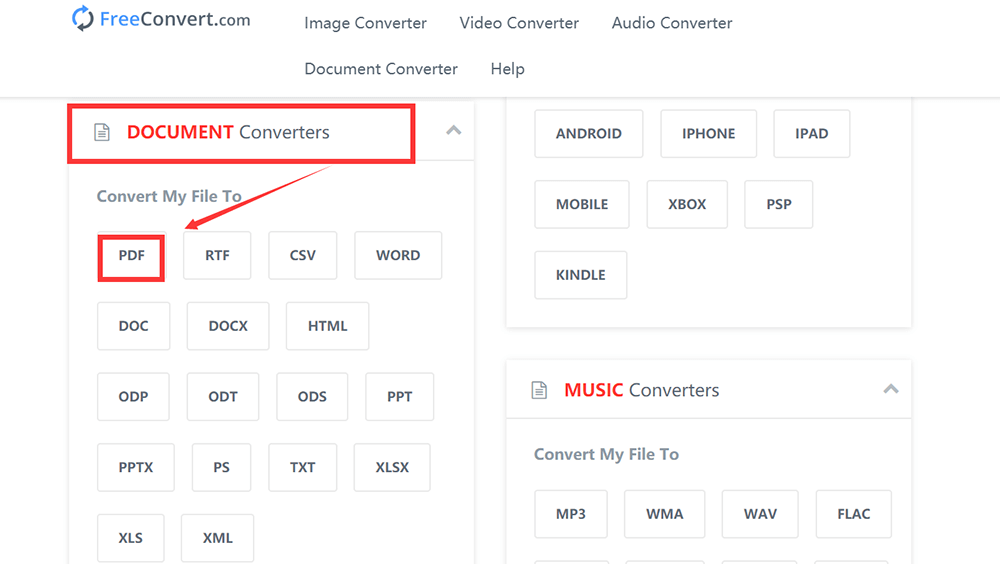
Task: Select the XBOX converter button
Action: (687, 204)
